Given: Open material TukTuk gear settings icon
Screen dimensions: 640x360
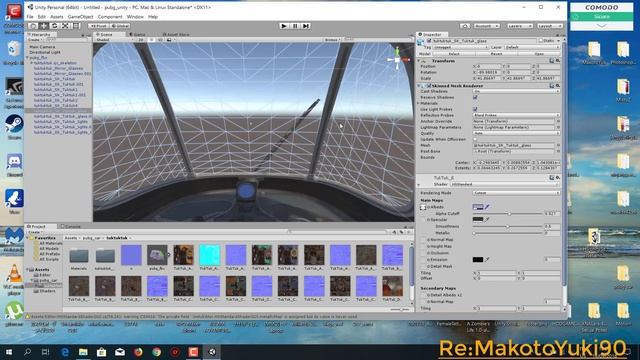Looking at the screenshot, I should point(557,178).
